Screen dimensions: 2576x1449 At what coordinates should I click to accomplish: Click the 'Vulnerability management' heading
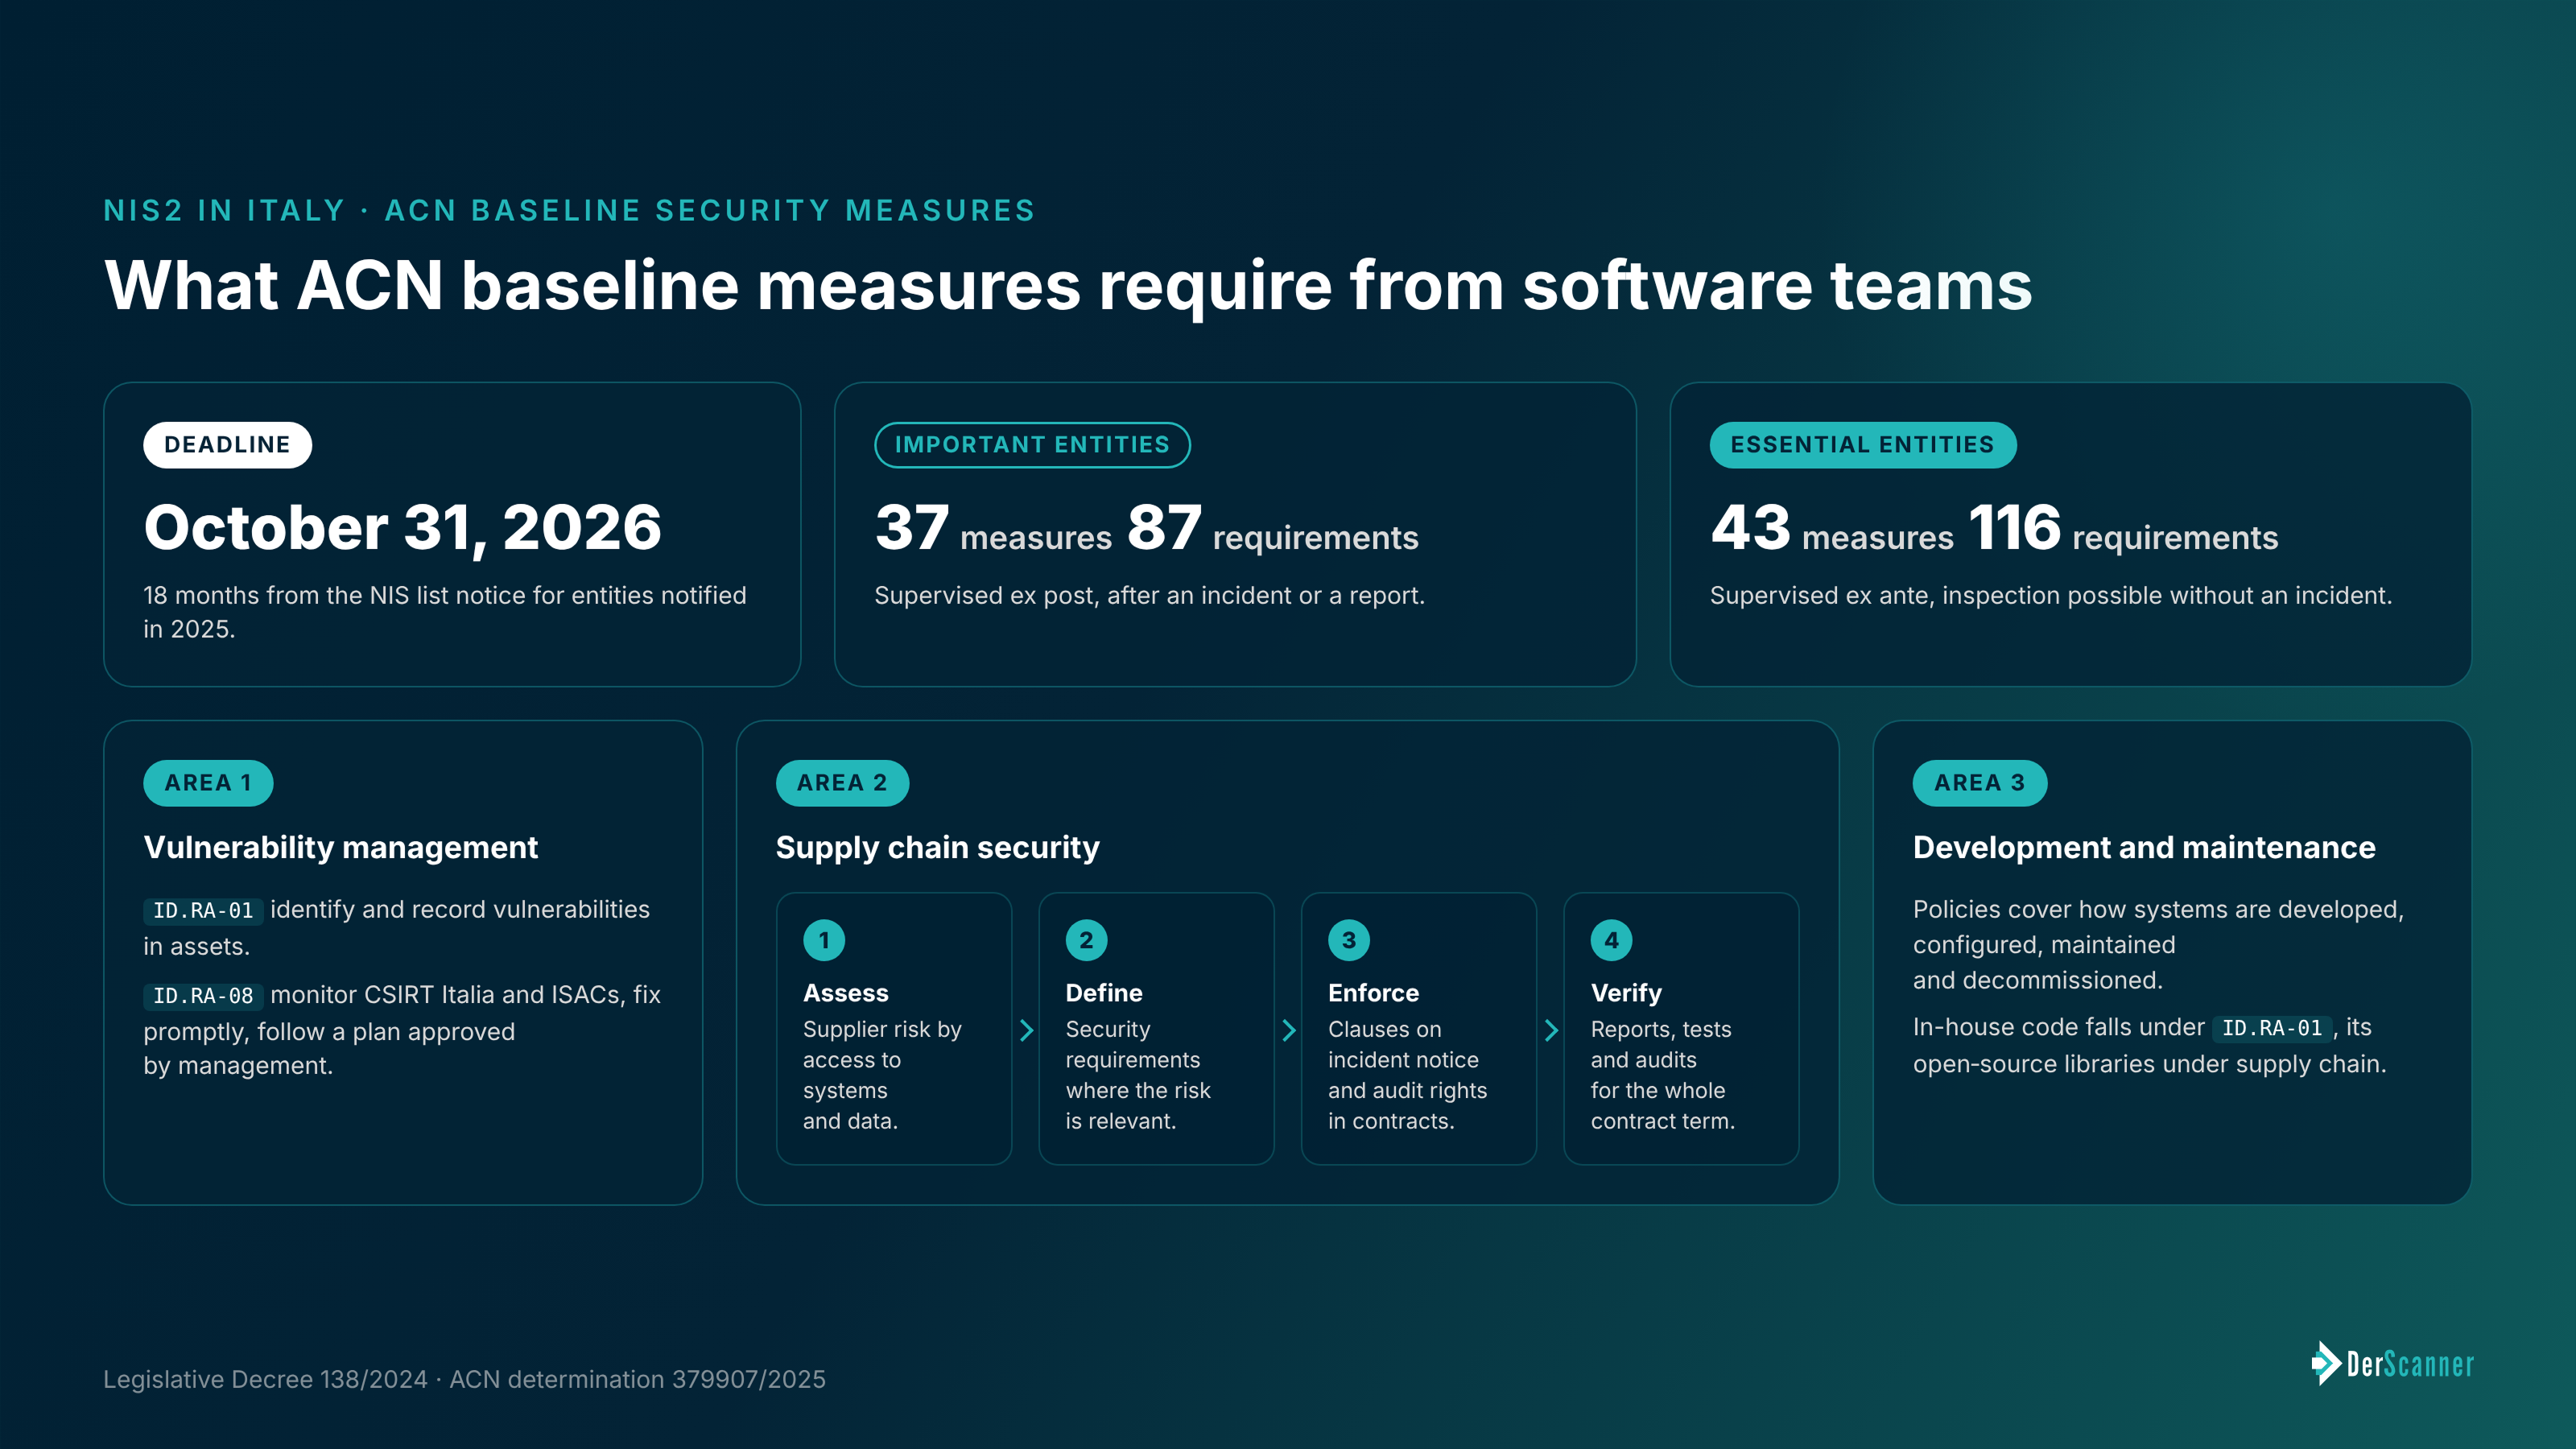pyautogui.click(x=341, y=847)
